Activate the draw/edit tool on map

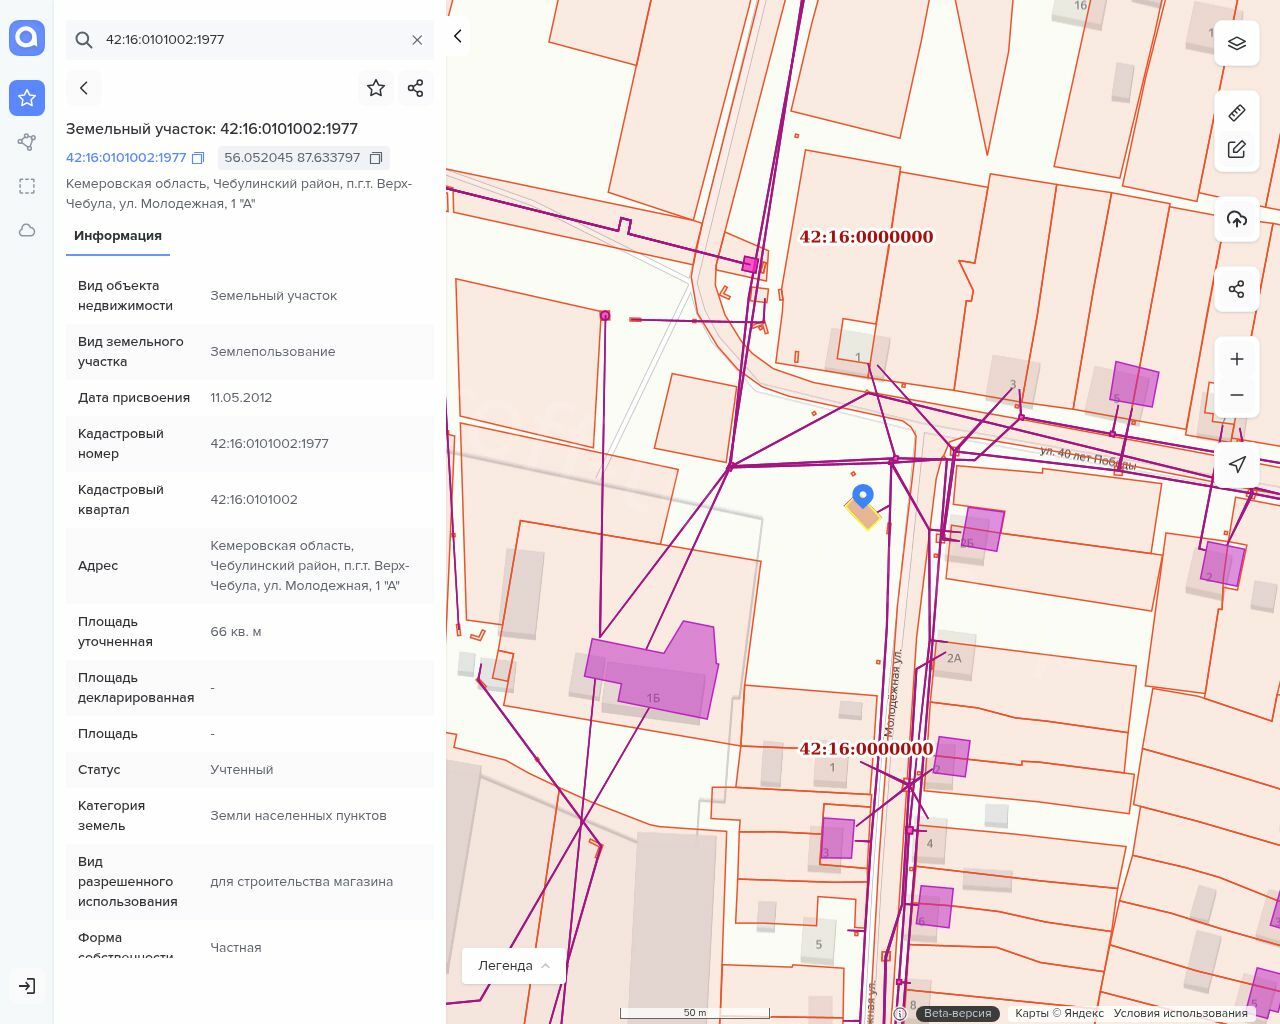click(x=1236, y=150)
